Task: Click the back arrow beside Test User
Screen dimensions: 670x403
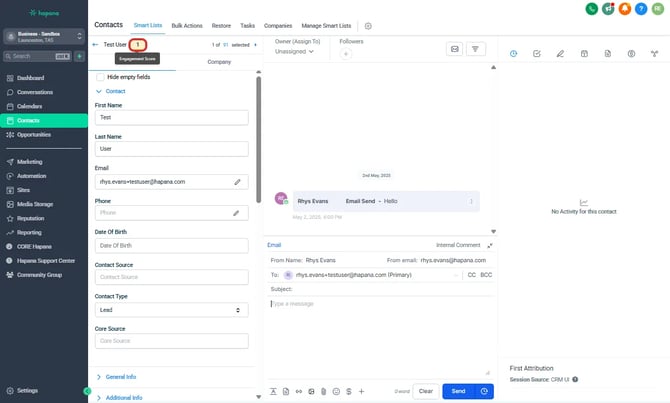Action: point(96,45)
